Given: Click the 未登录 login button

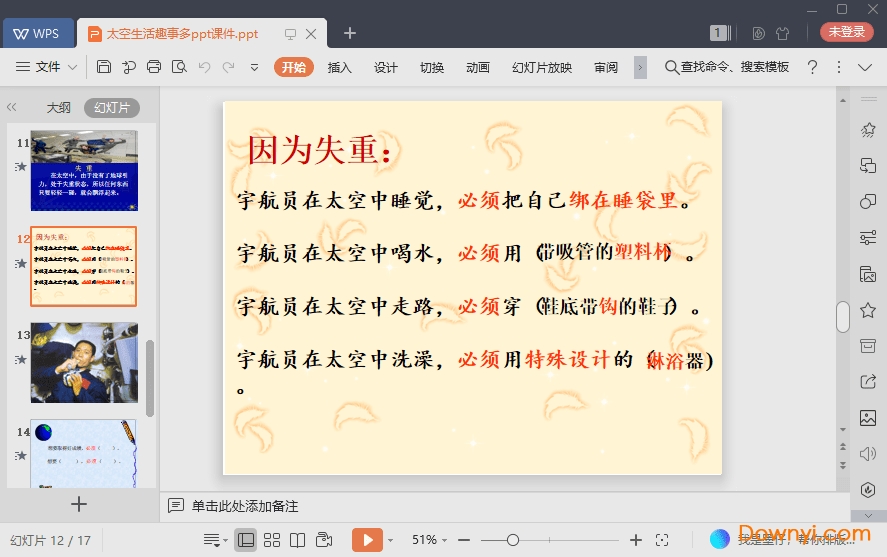Looking at the screenshot, I should coord(846,32).
